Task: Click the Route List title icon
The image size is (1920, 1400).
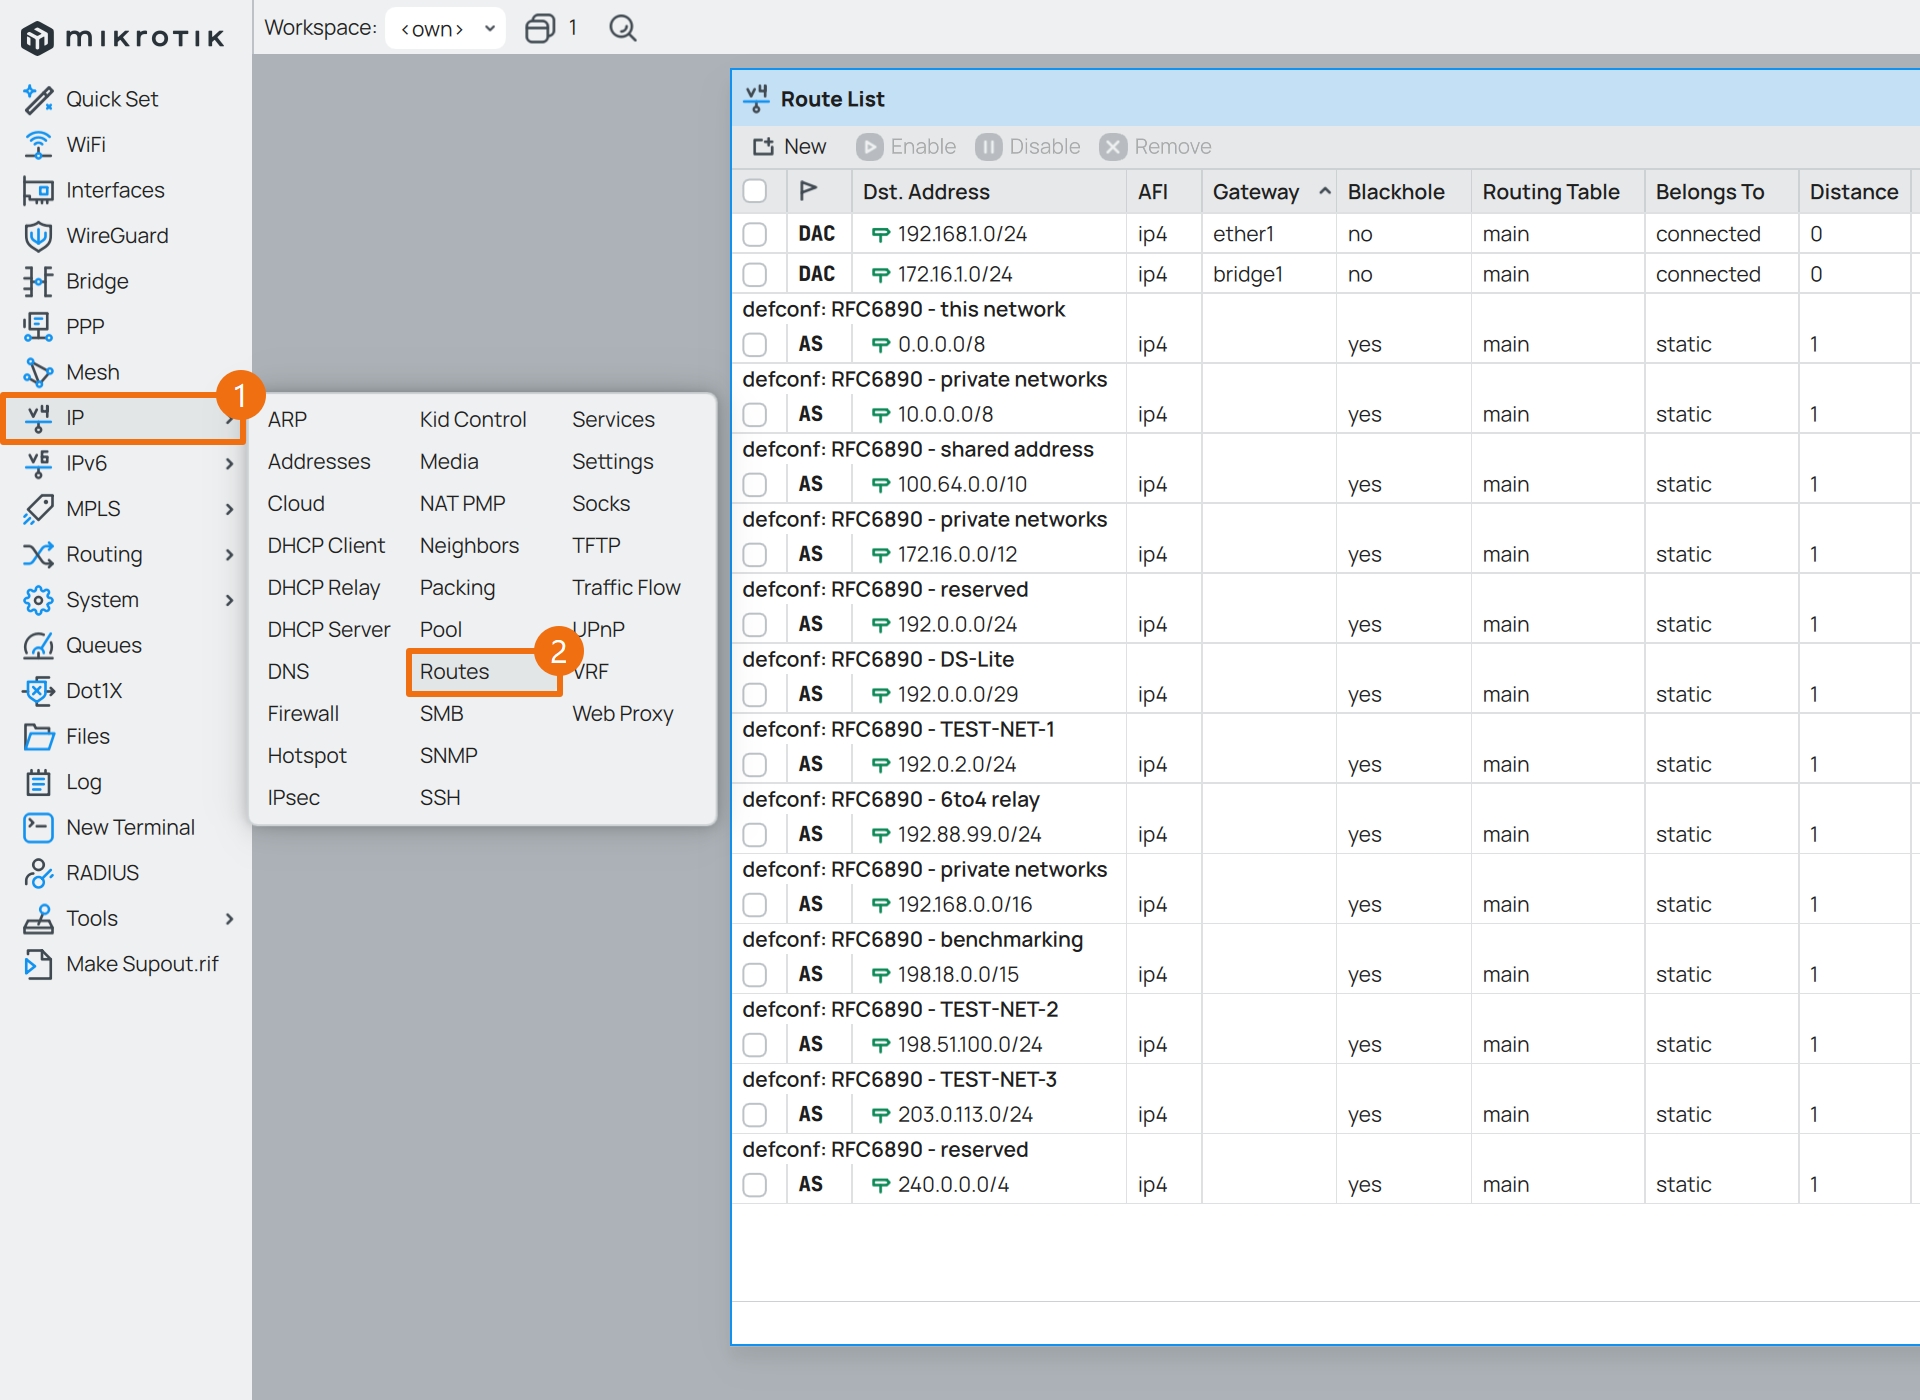Action: click(x=756, y=99)
